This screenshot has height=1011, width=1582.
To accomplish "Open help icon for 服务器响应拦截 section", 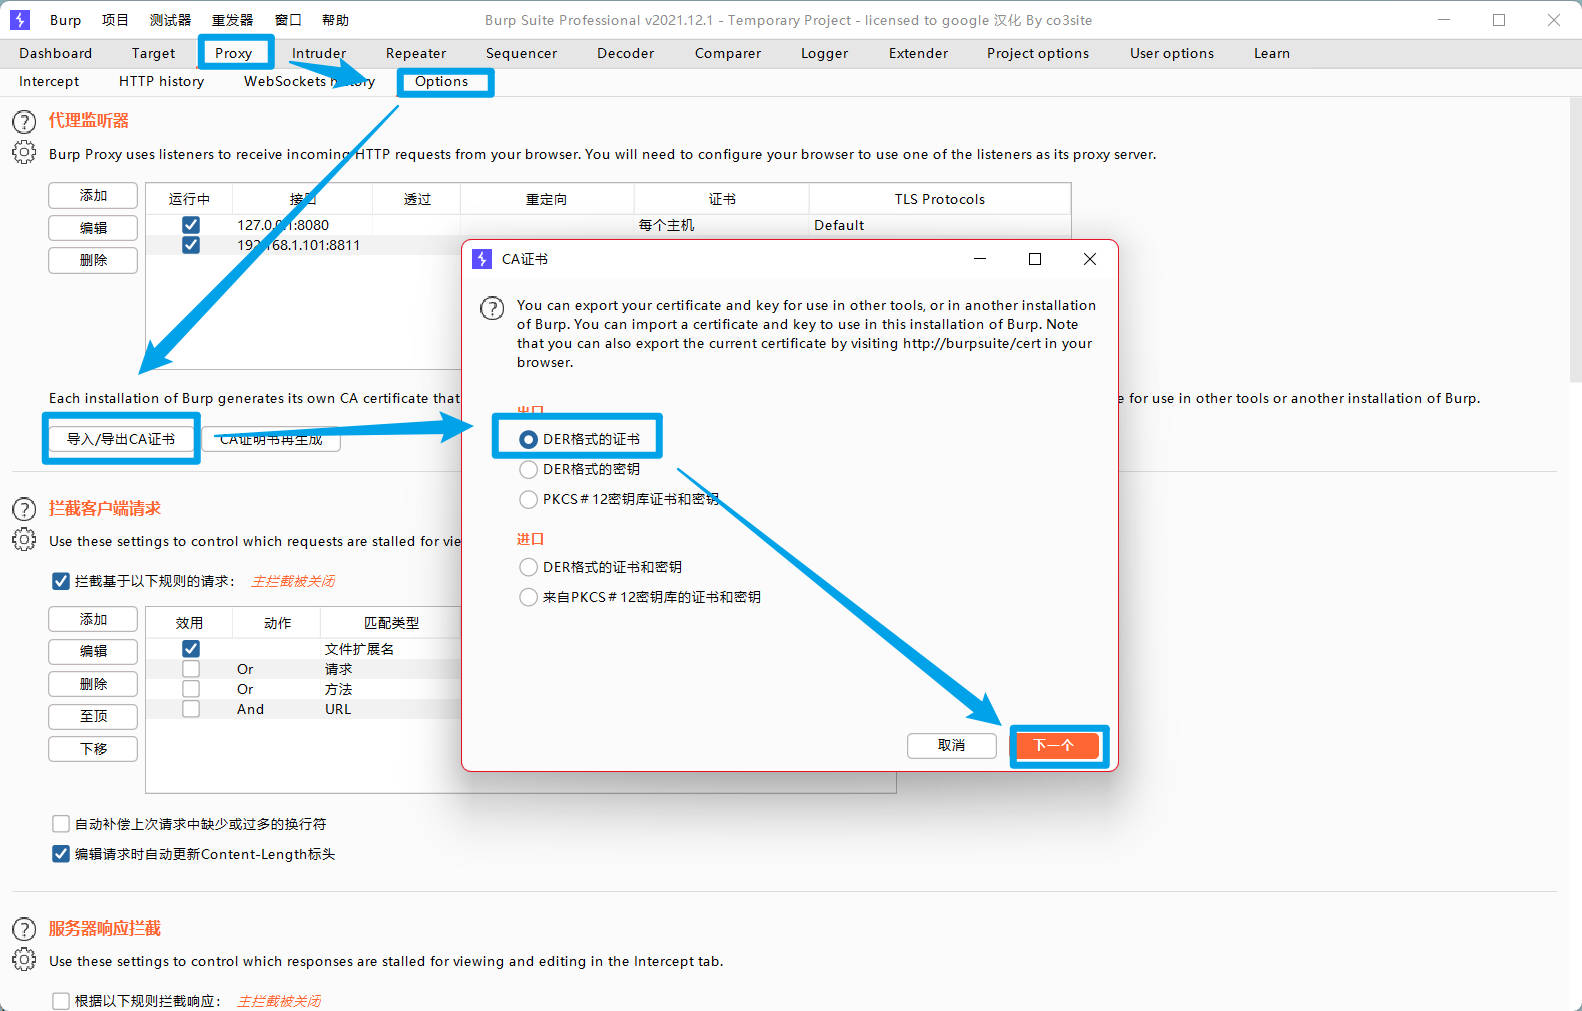I will point(24,929).
